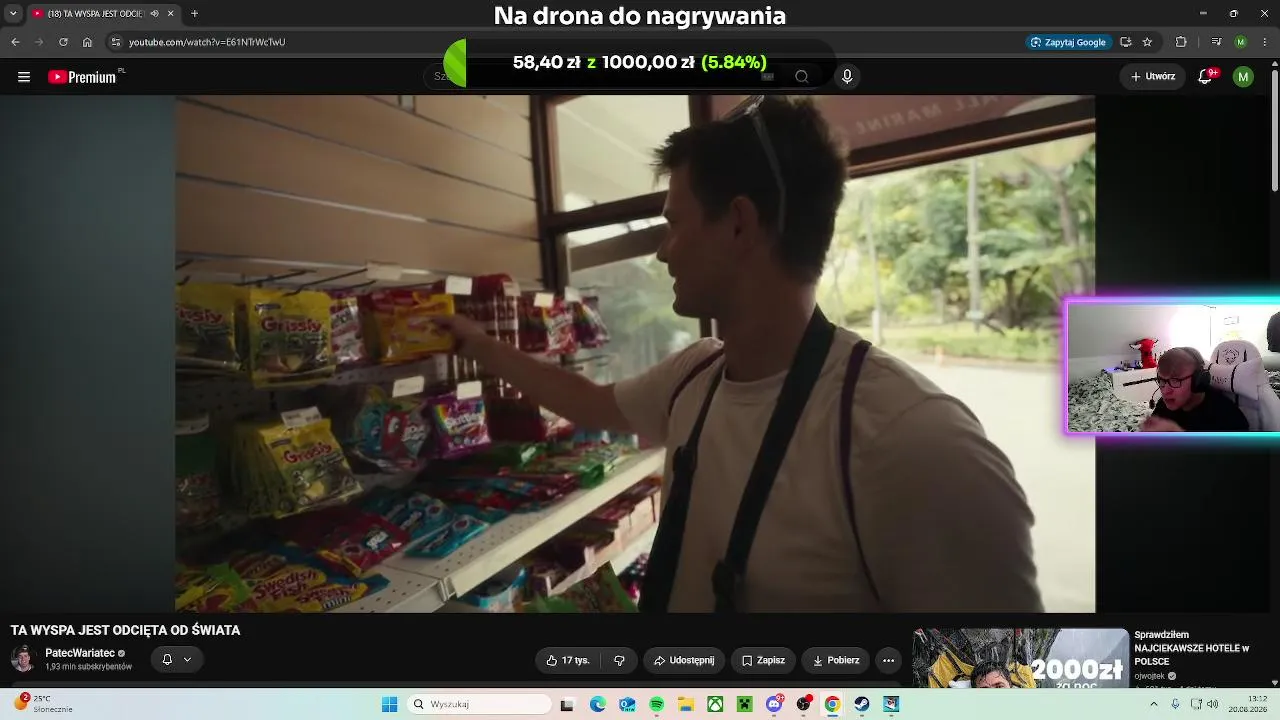Image resolution: width=1280 pixels, height=720 pixels.
Task: Open Microsoft Edge from the taskbar
Action: point(598,704)
